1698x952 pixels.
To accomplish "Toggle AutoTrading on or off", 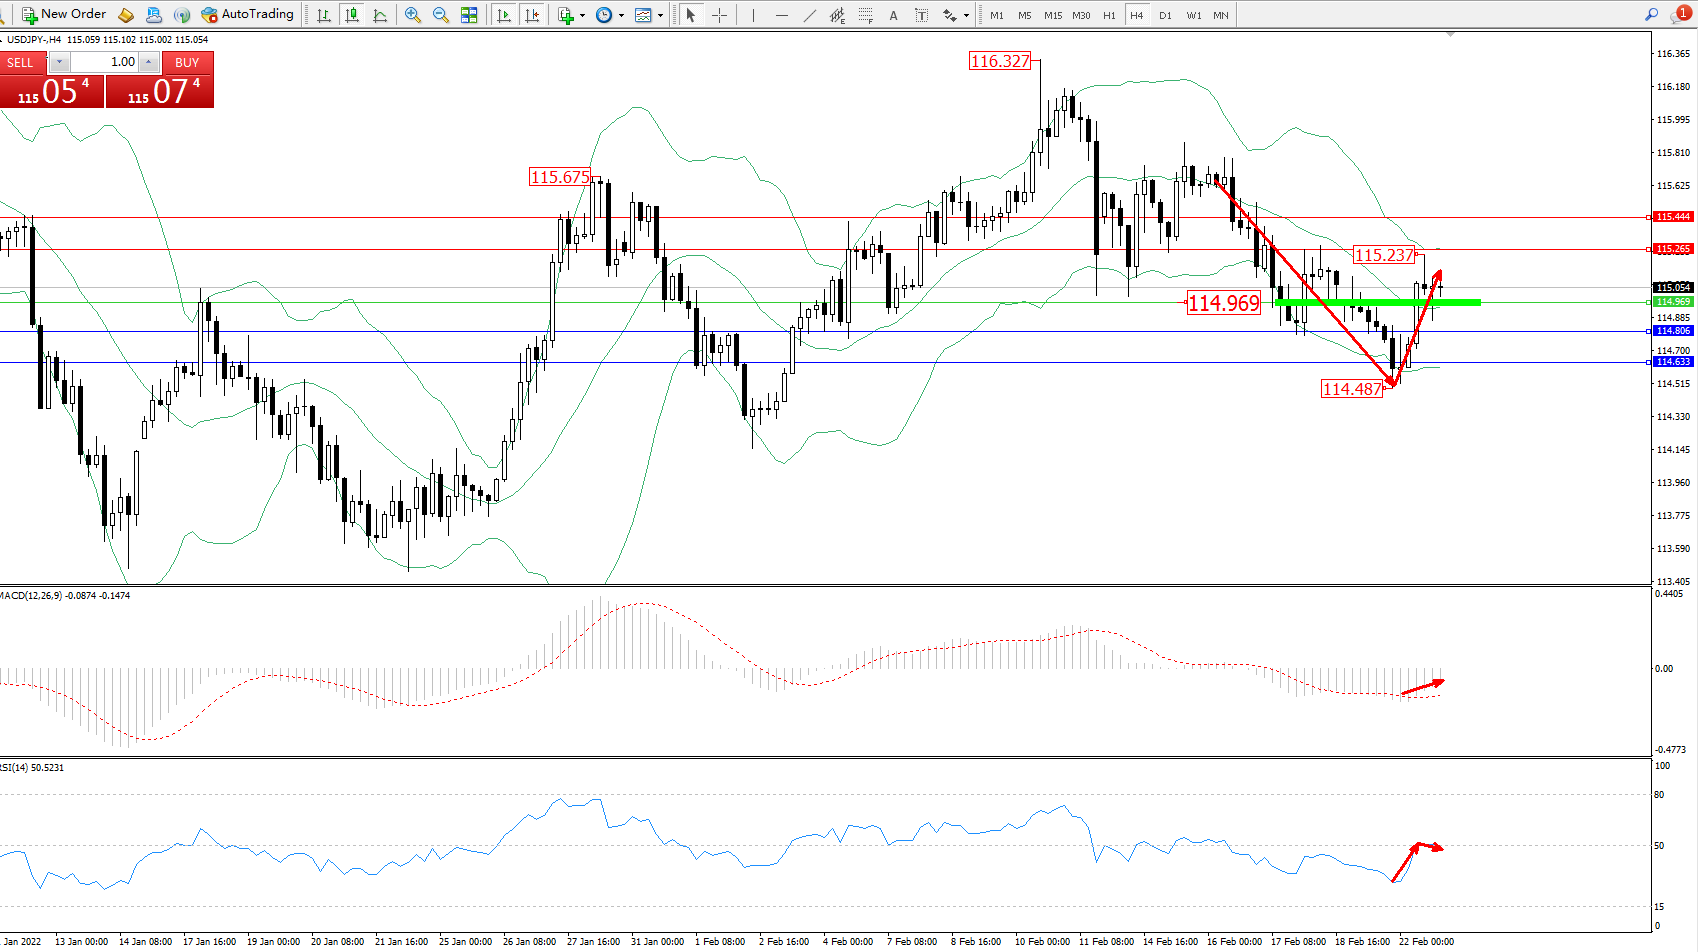I will [x=247, y=14].
